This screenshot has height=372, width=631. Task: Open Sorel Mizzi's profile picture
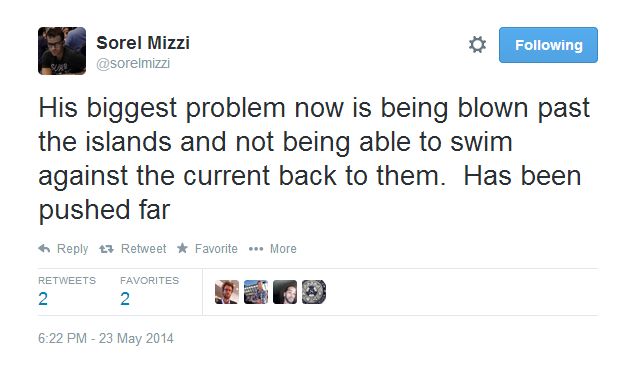point(62,51)
